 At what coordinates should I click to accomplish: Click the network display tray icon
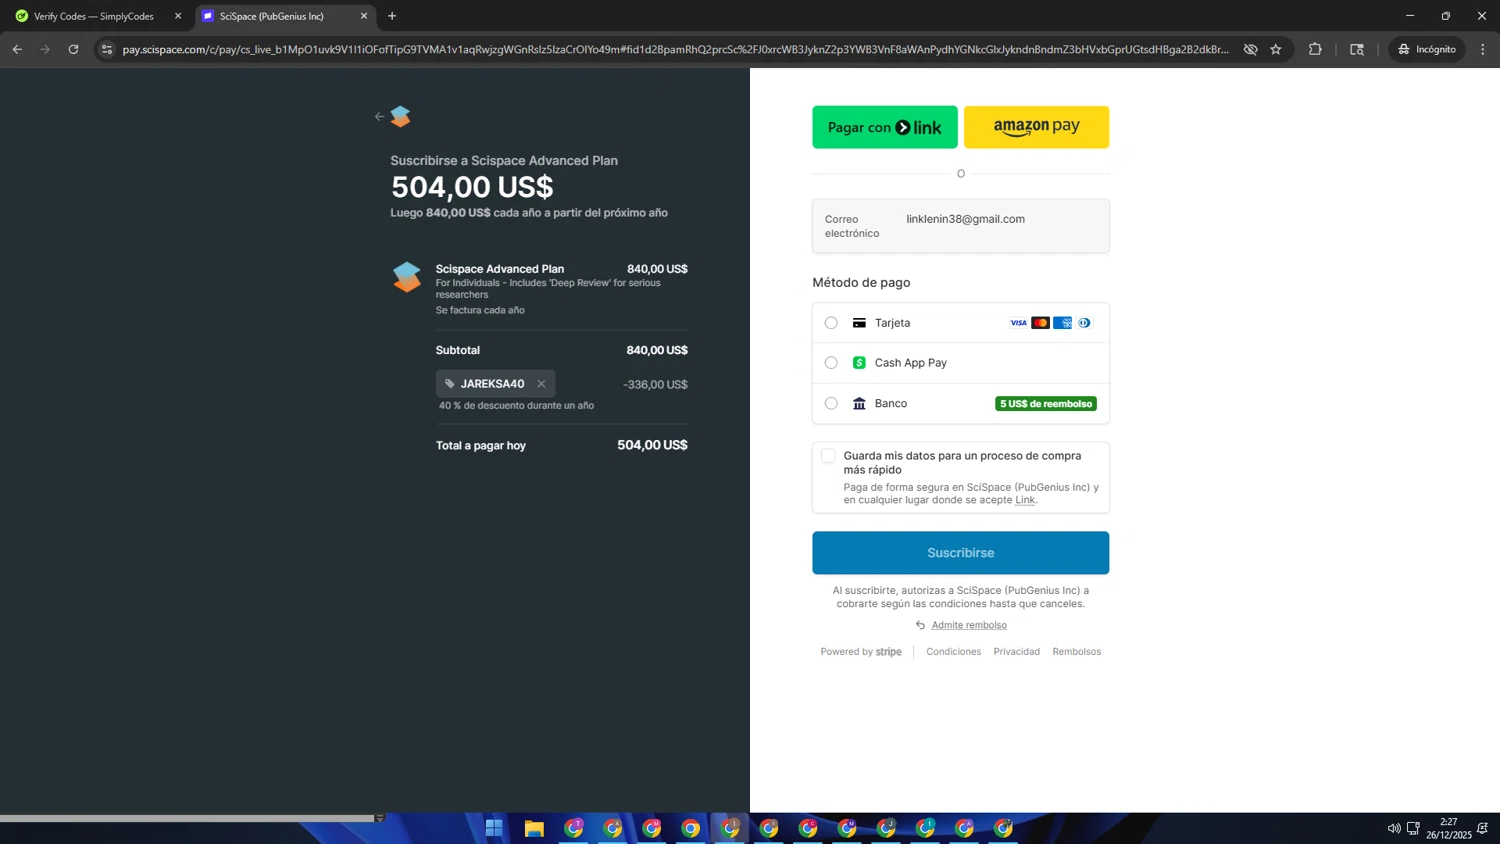1413,828
